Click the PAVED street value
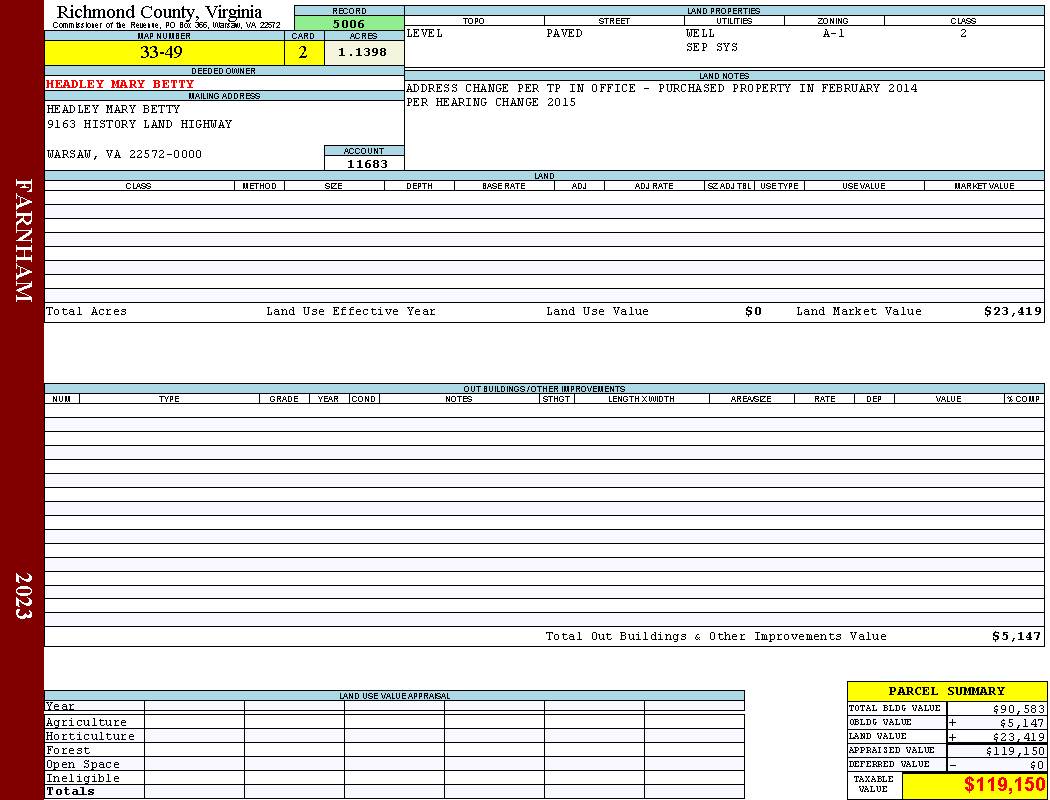The image size is (1050, 800). click(x=565, y=33)
